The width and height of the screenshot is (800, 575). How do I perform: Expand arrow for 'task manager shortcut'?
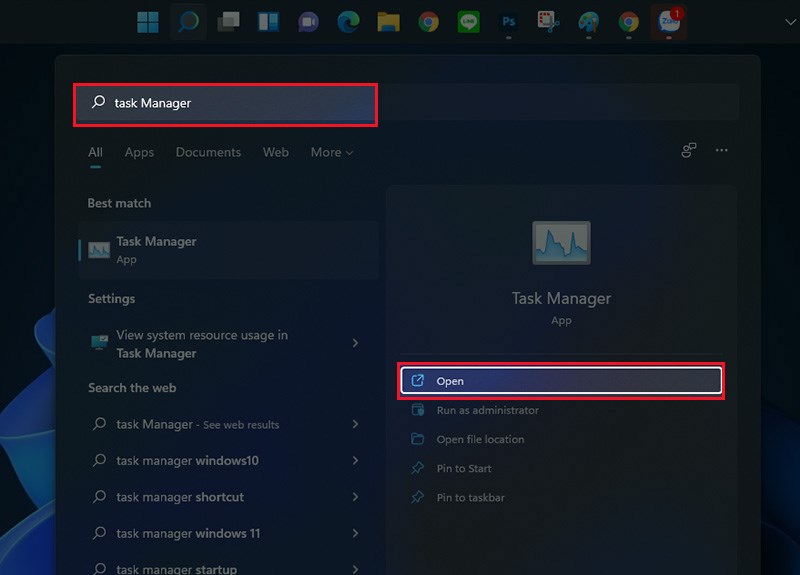click(356, 496)
